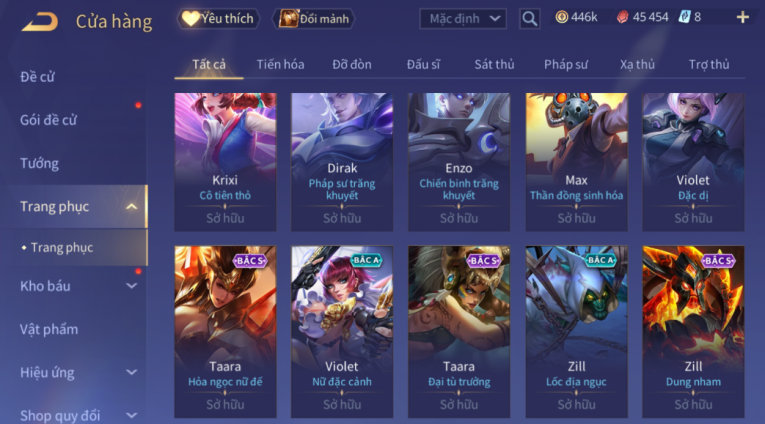This screenshot has height=424, width=765.
Task: Open Tướng in the sidebar
Action: click(x=40, y=163)
